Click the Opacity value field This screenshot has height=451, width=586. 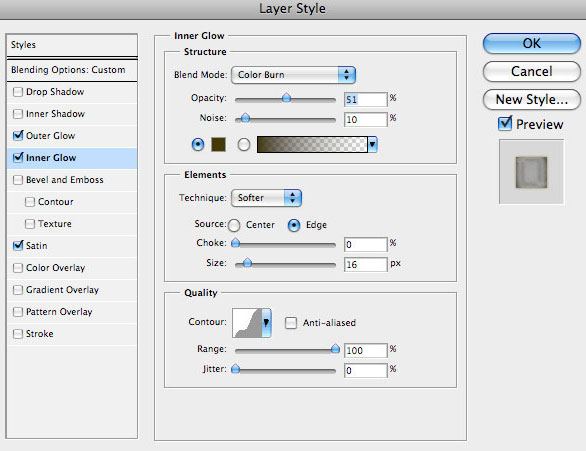(365, 100)
